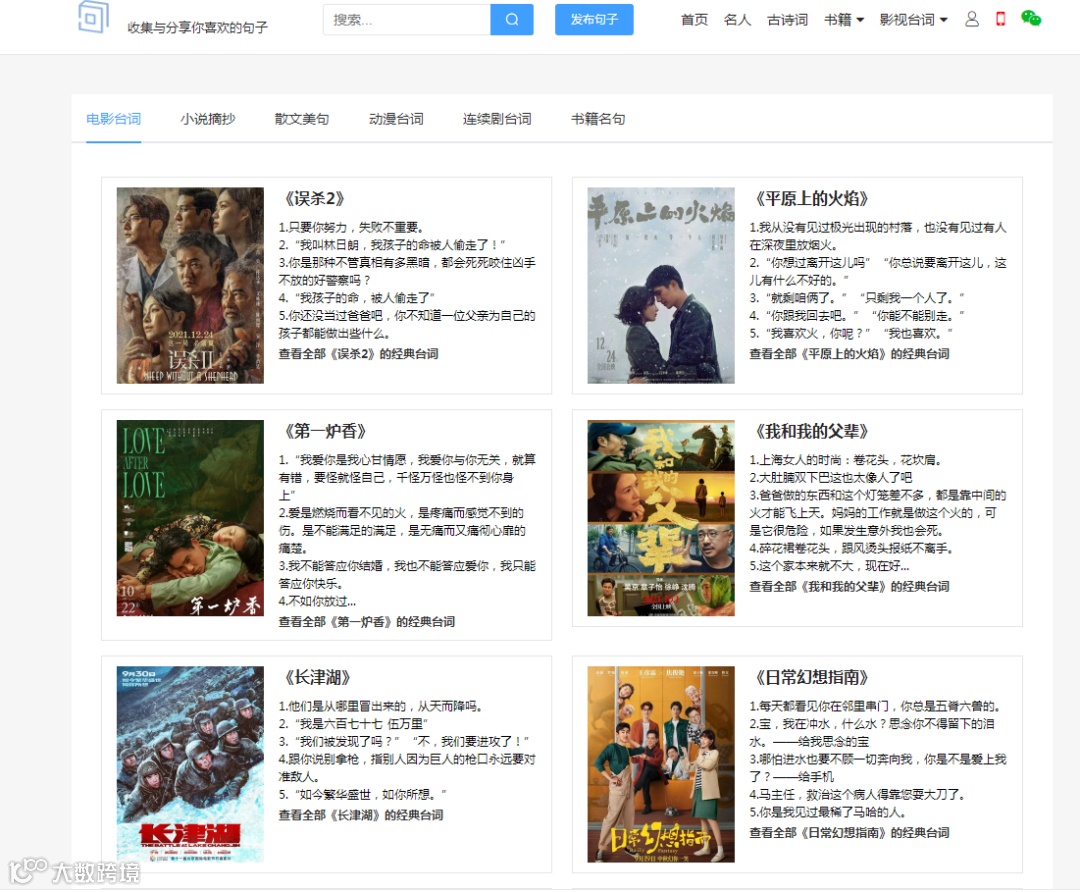Open the user account icon
Viewport: 1080px width, 892px height.
point(972,19)
